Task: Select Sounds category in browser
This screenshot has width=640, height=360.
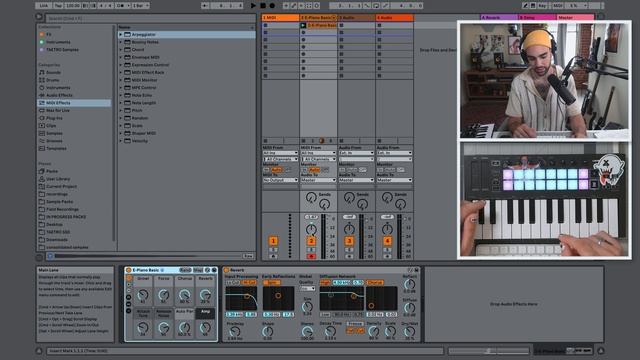Action: (x=53, y=72)
